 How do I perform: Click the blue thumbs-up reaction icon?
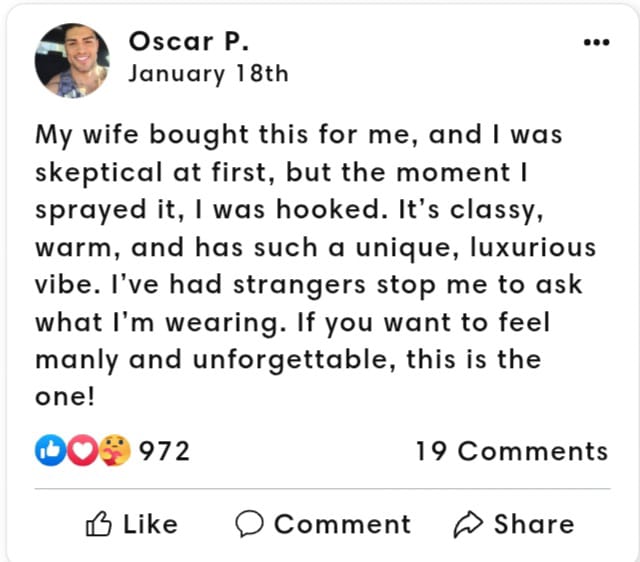click(x=48, y=451)
